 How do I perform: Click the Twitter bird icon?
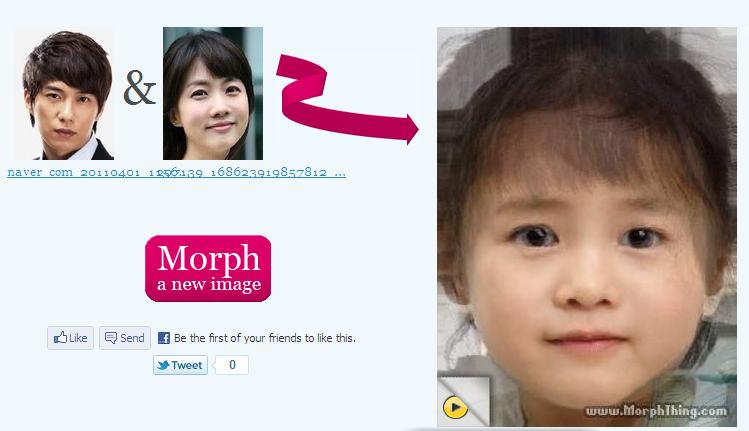pyautogui.click(x=163, y=365)
